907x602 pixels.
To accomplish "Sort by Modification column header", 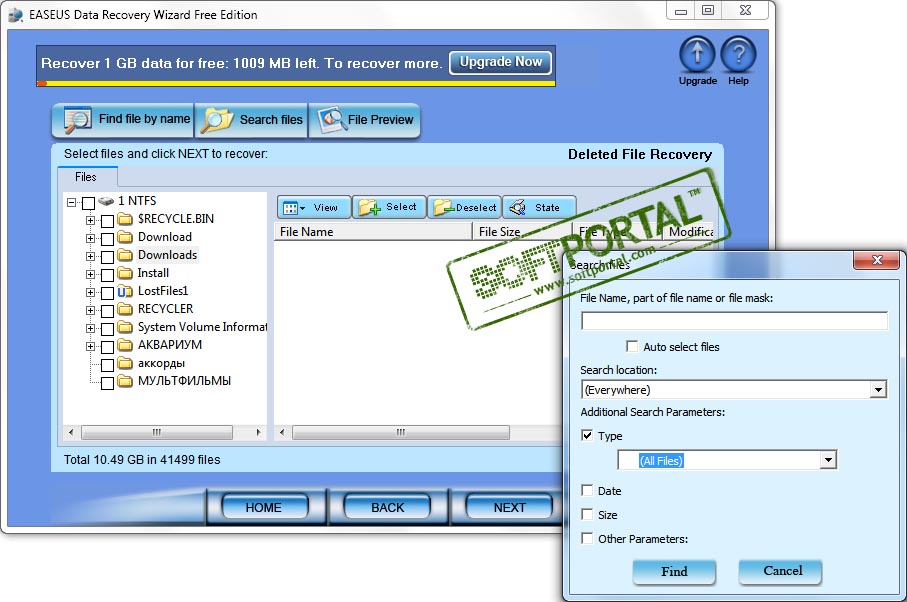I will [x=689, y=231].
